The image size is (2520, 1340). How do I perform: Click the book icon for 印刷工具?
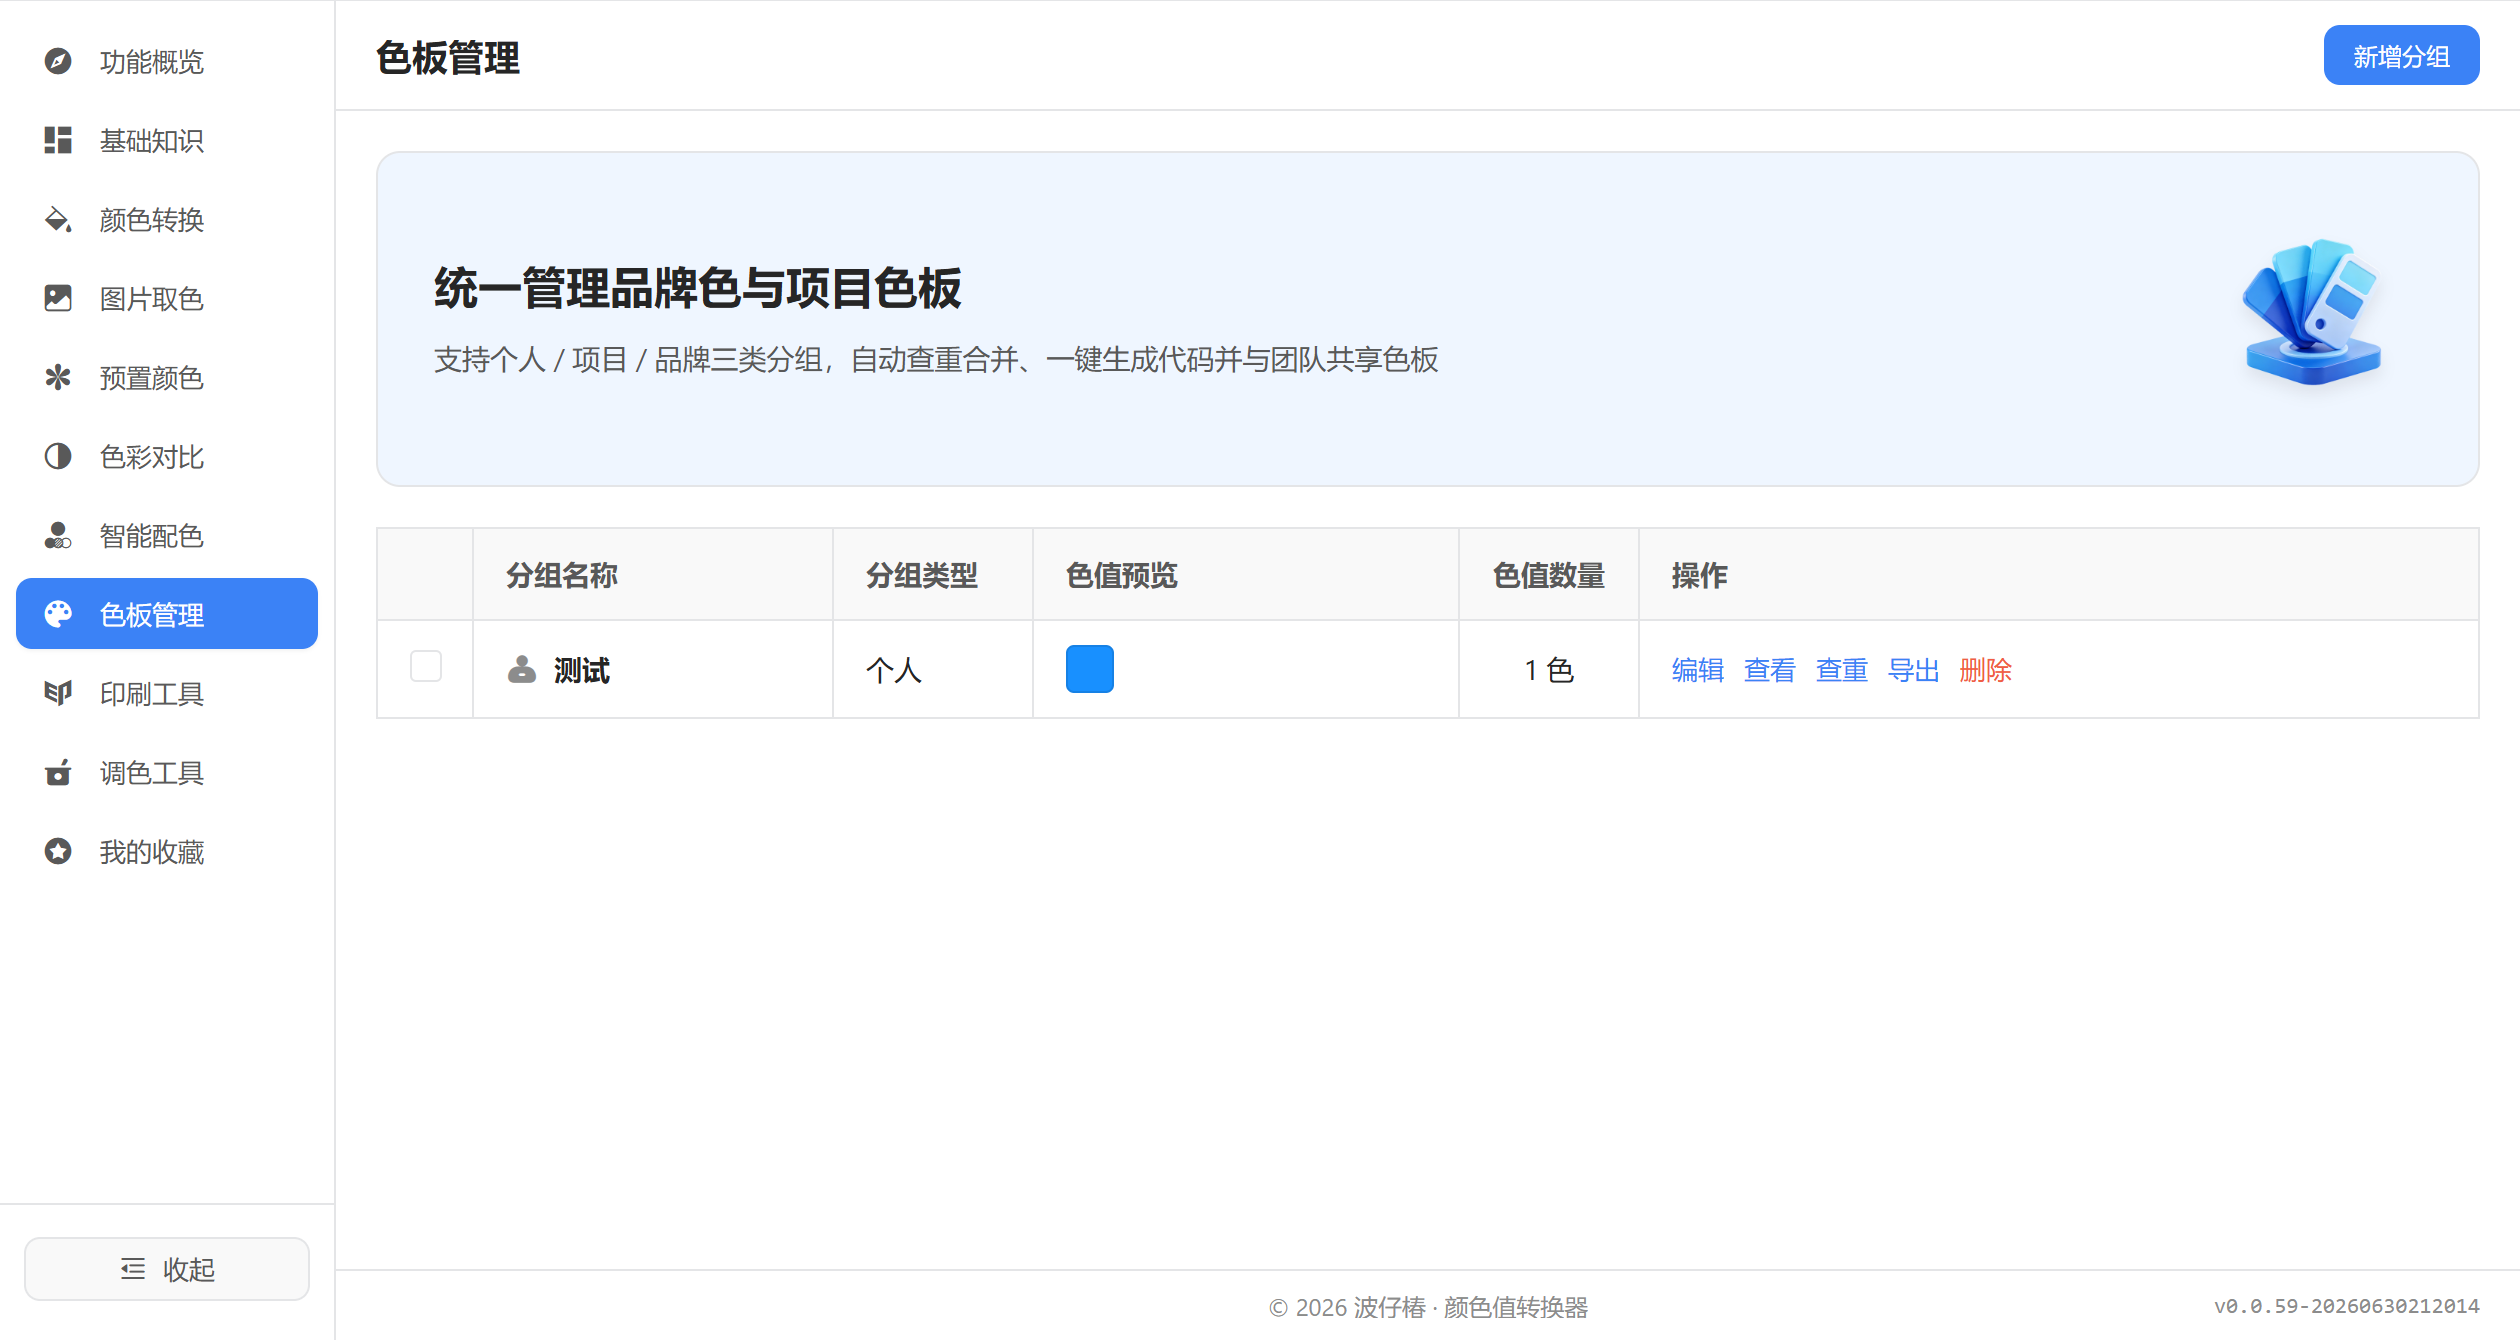(x=58, y=694)
